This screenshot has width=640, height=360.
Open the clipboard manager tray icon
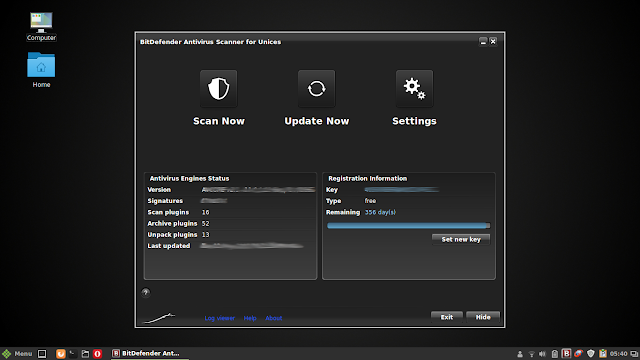[x=603, y=353]
